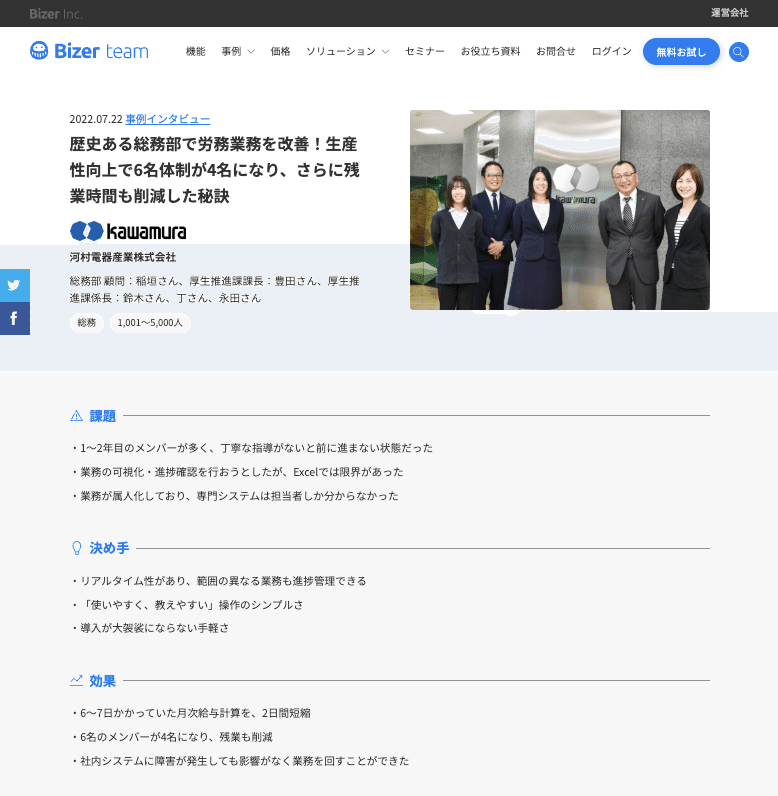Click the ログイン link
This screenshot has height=796, width=778.
coord(612,51)
